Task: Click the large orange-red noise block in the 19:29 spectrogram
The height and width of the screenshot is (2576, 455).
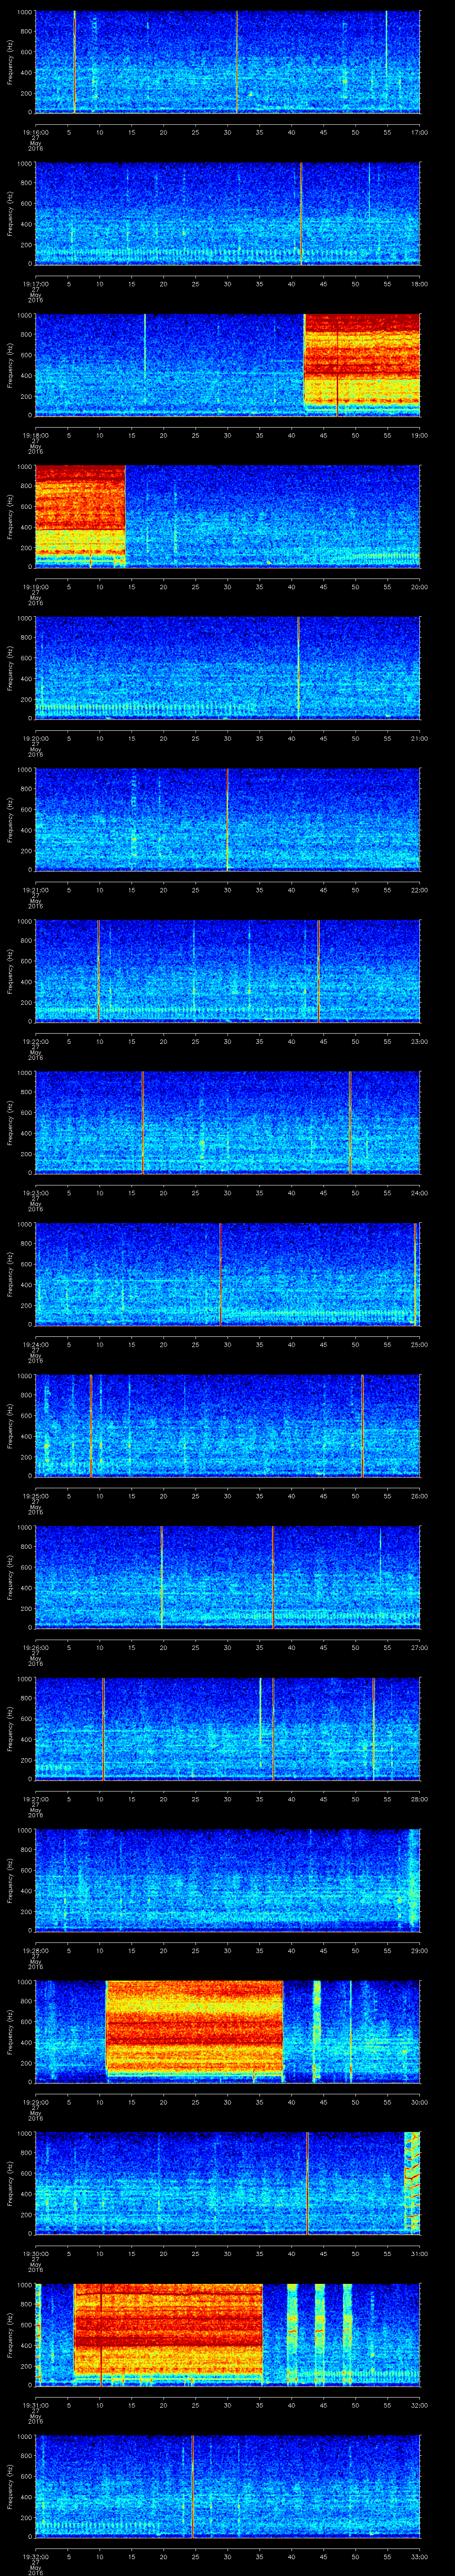Action: pos(194,2030)
